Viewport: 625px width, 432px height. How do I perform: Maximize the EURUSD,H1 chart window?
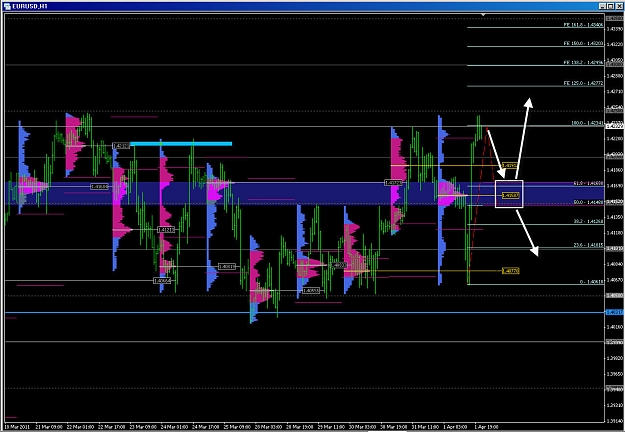[610, 6]
